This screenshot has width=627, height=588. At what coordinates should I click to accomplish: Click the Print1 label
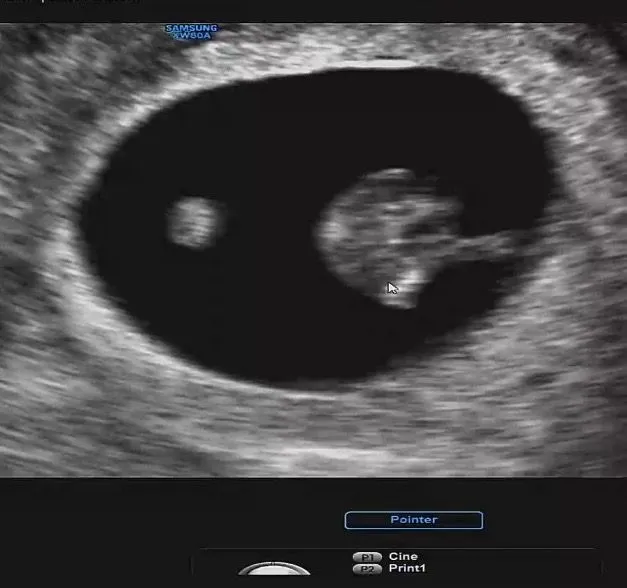click(x=407, y=568)
